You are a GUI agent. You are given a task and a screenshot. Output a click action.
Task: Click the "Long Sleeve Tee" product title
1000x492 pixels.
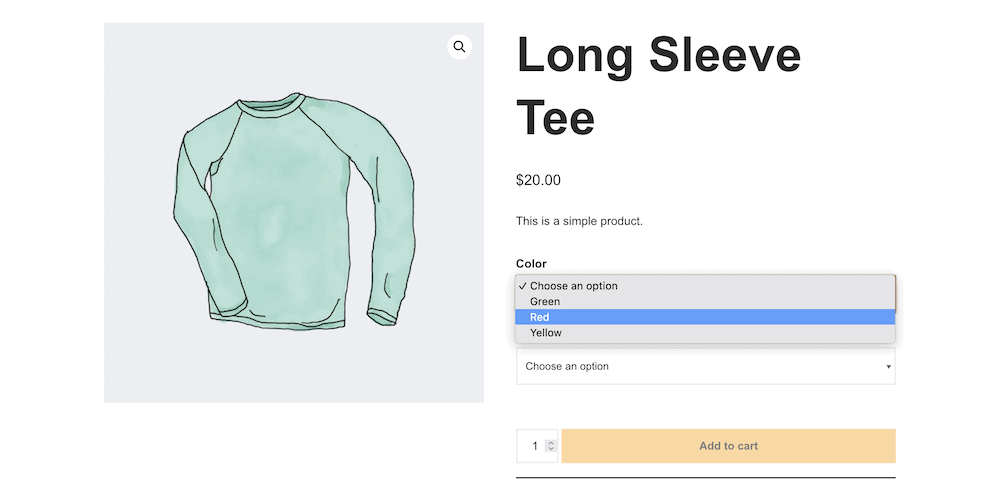pos(658,87)
